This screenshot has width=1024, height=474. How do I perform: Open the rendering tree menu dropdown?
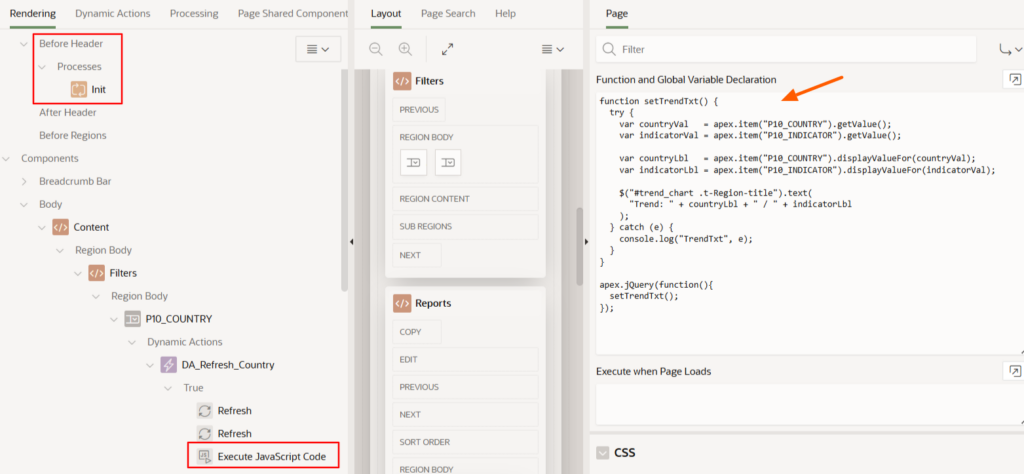pyautogui.click(x=319, y=49)
